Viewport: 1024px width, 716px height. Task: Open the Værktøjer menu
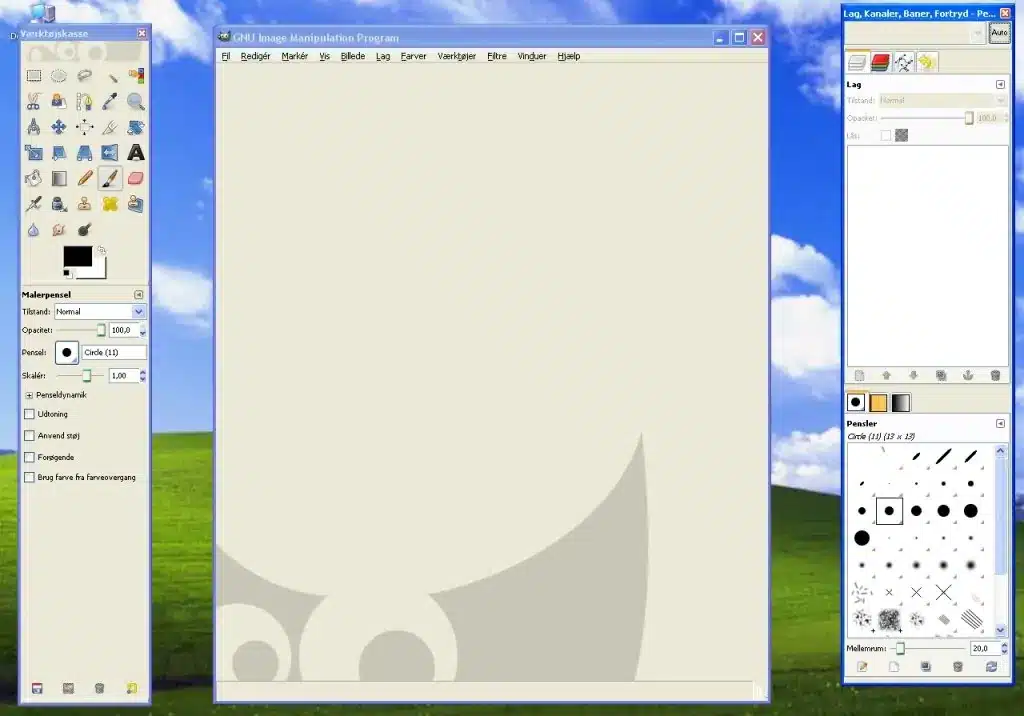point(456,56)
